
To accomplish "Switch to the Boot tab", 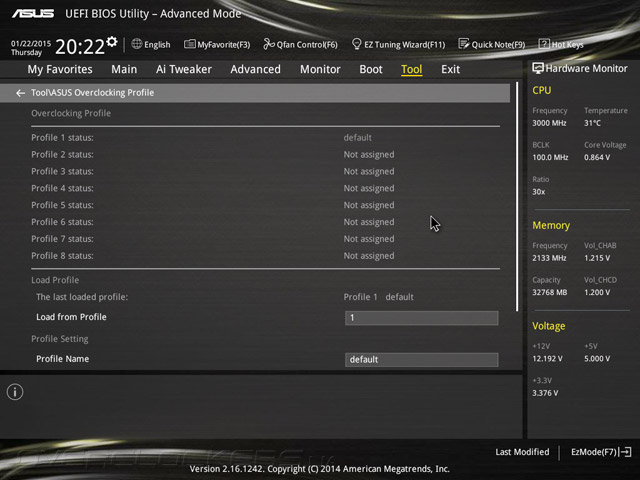I will pyautogui.click(x=371, y=69).
